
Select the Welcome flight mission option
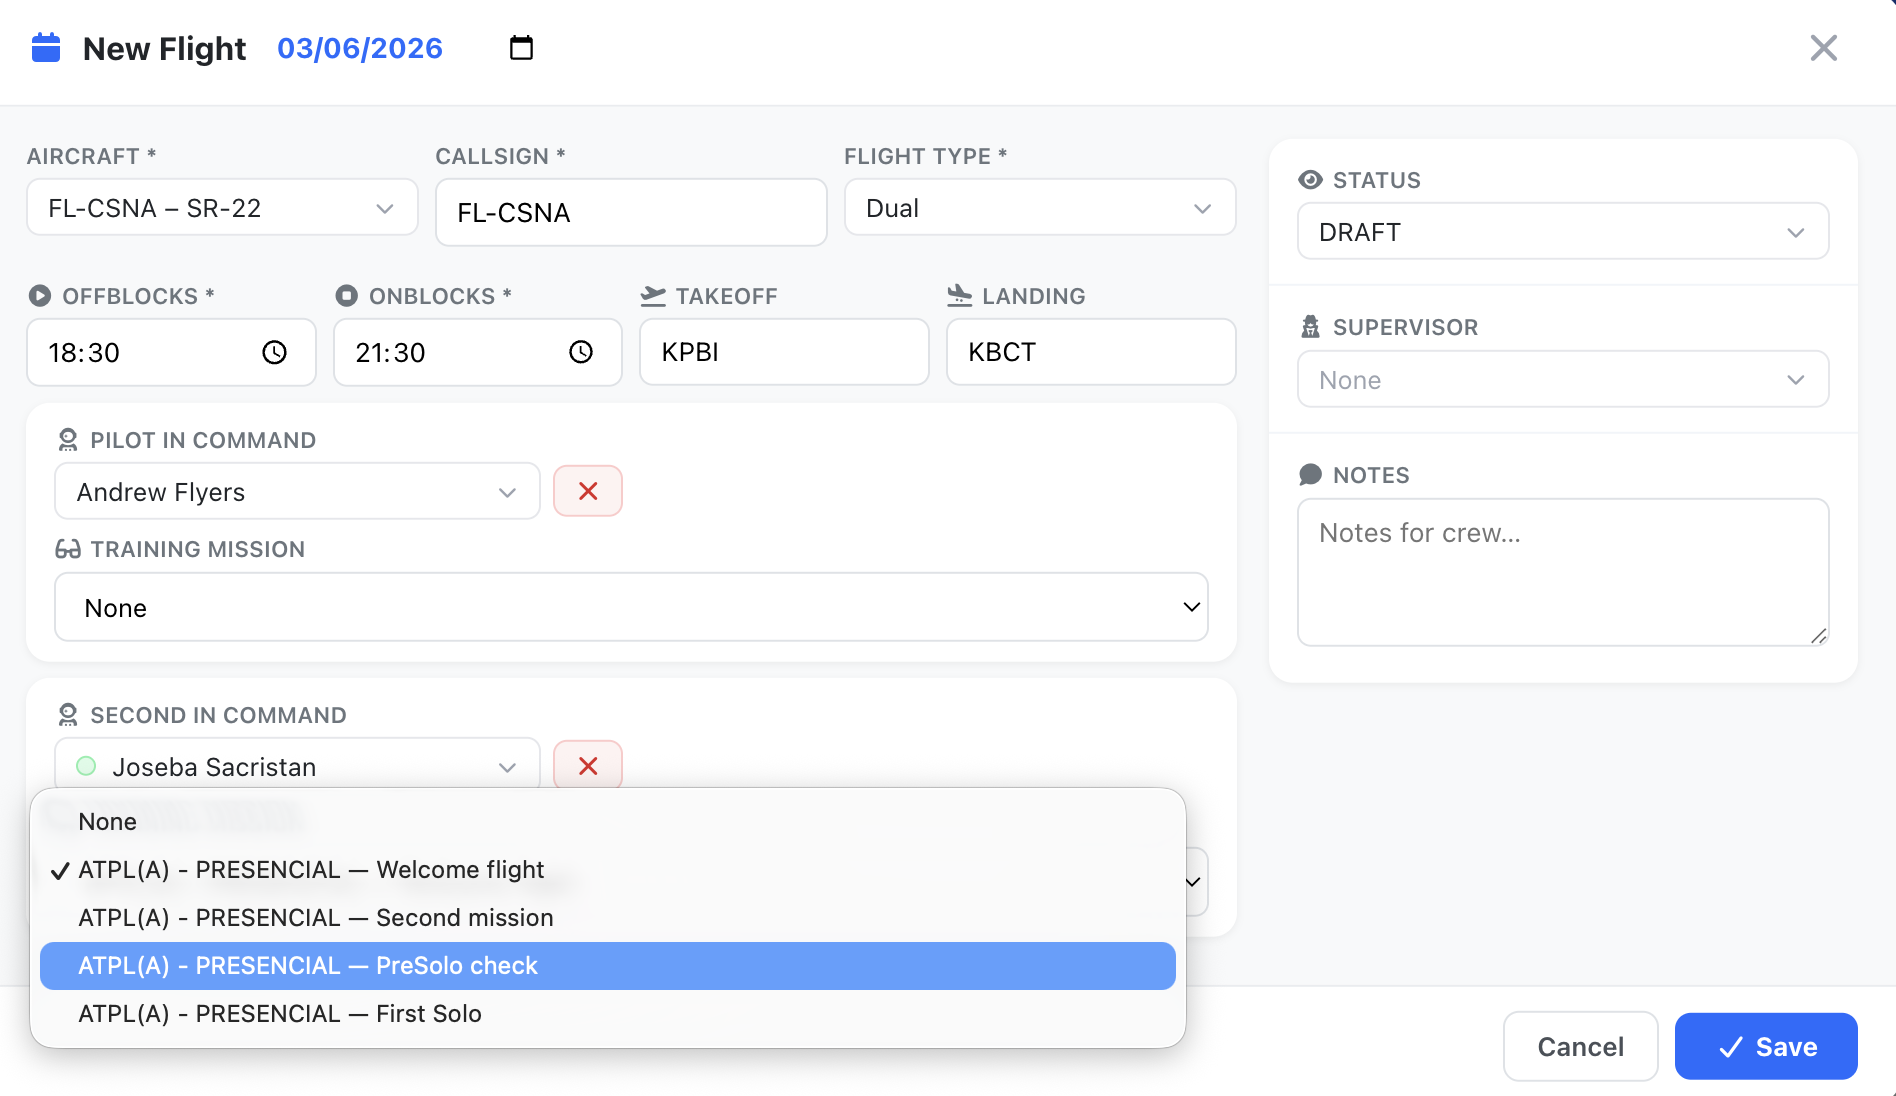pyautogui.click(x=608, y=870)
